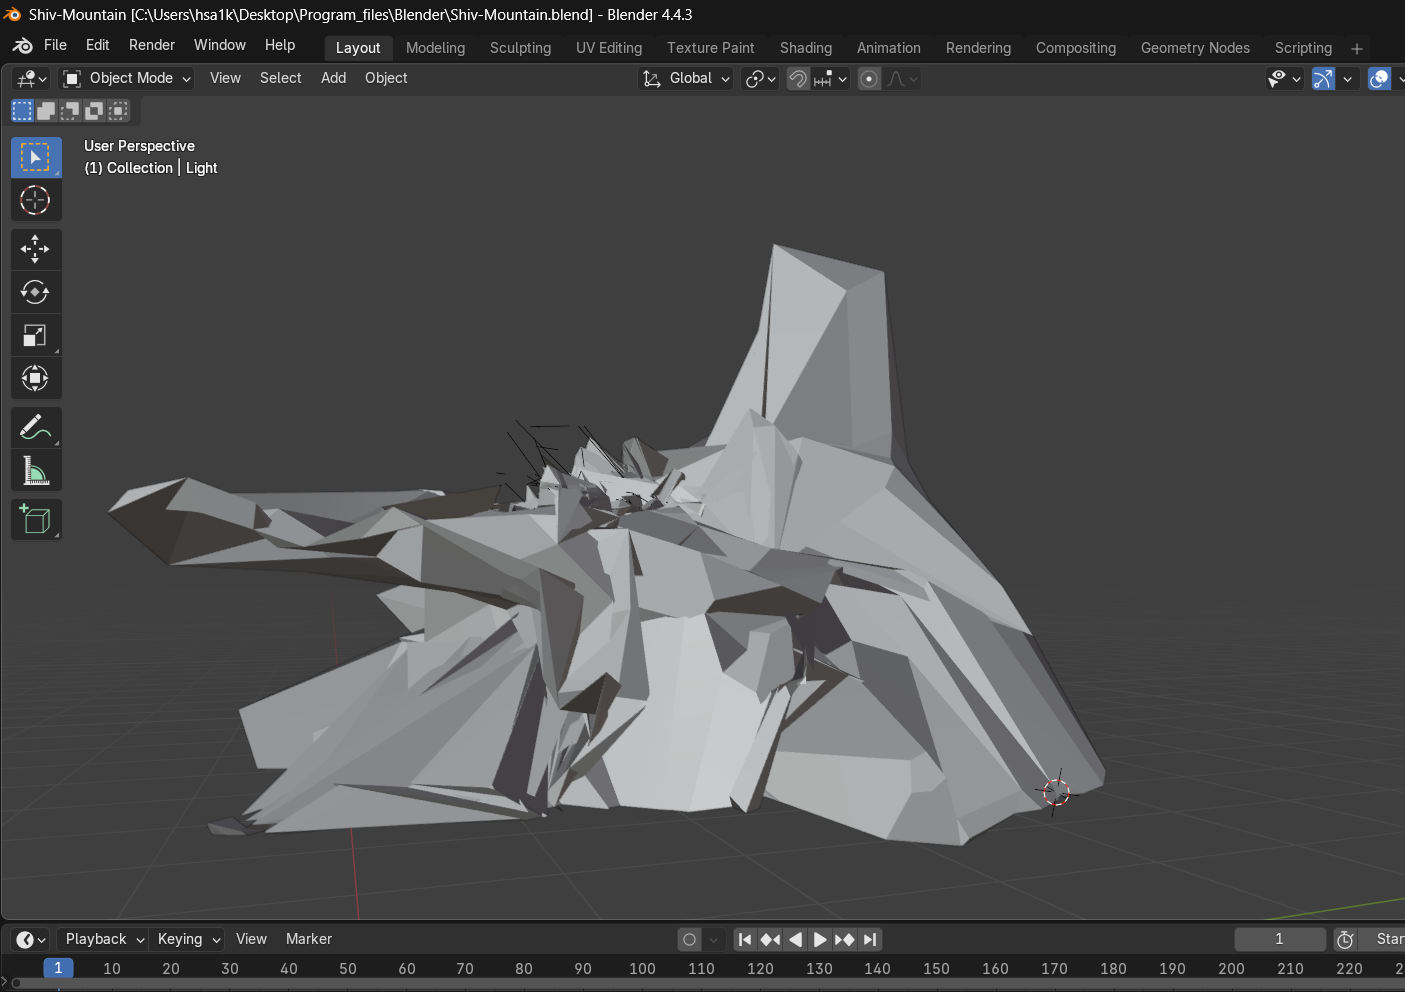Choose the Annotate pencil tool

pos(35,428)
